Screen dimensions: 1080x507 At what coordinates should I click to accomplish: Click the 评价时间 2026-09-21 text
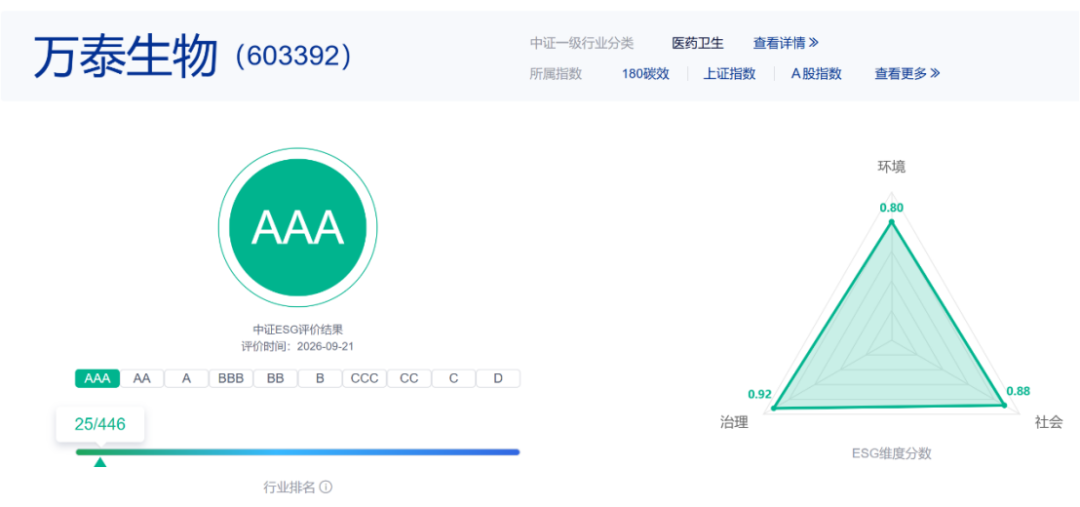point(298,346)
